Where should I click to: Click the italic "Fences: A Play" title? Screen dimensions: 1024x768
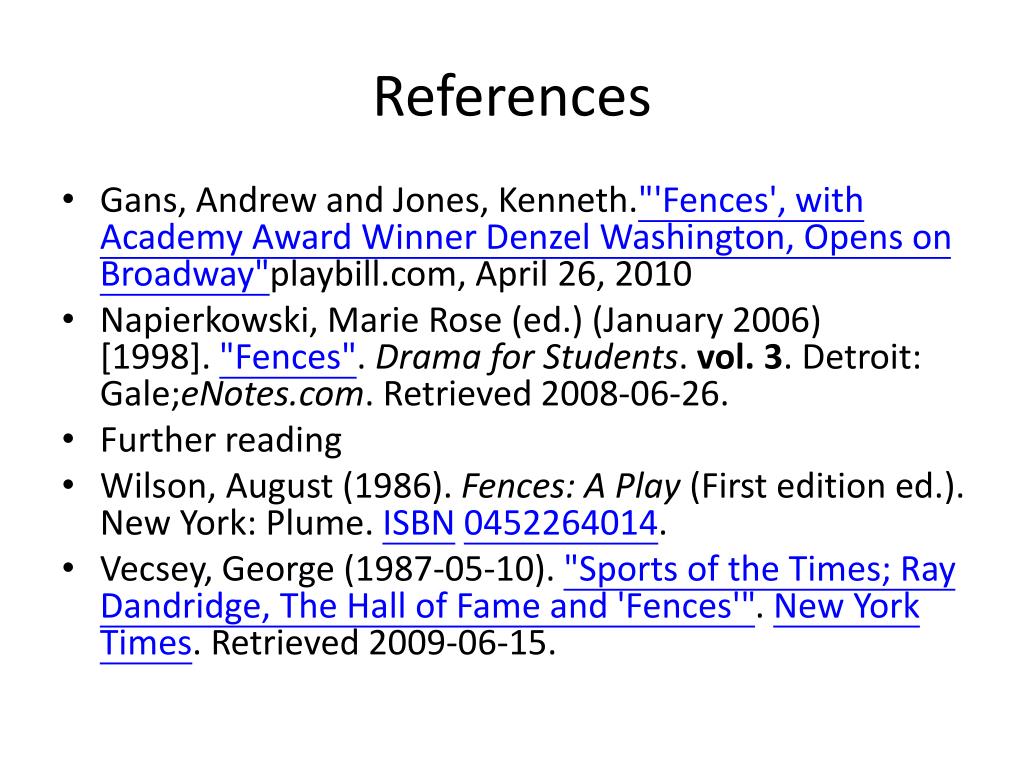point(571,486)
